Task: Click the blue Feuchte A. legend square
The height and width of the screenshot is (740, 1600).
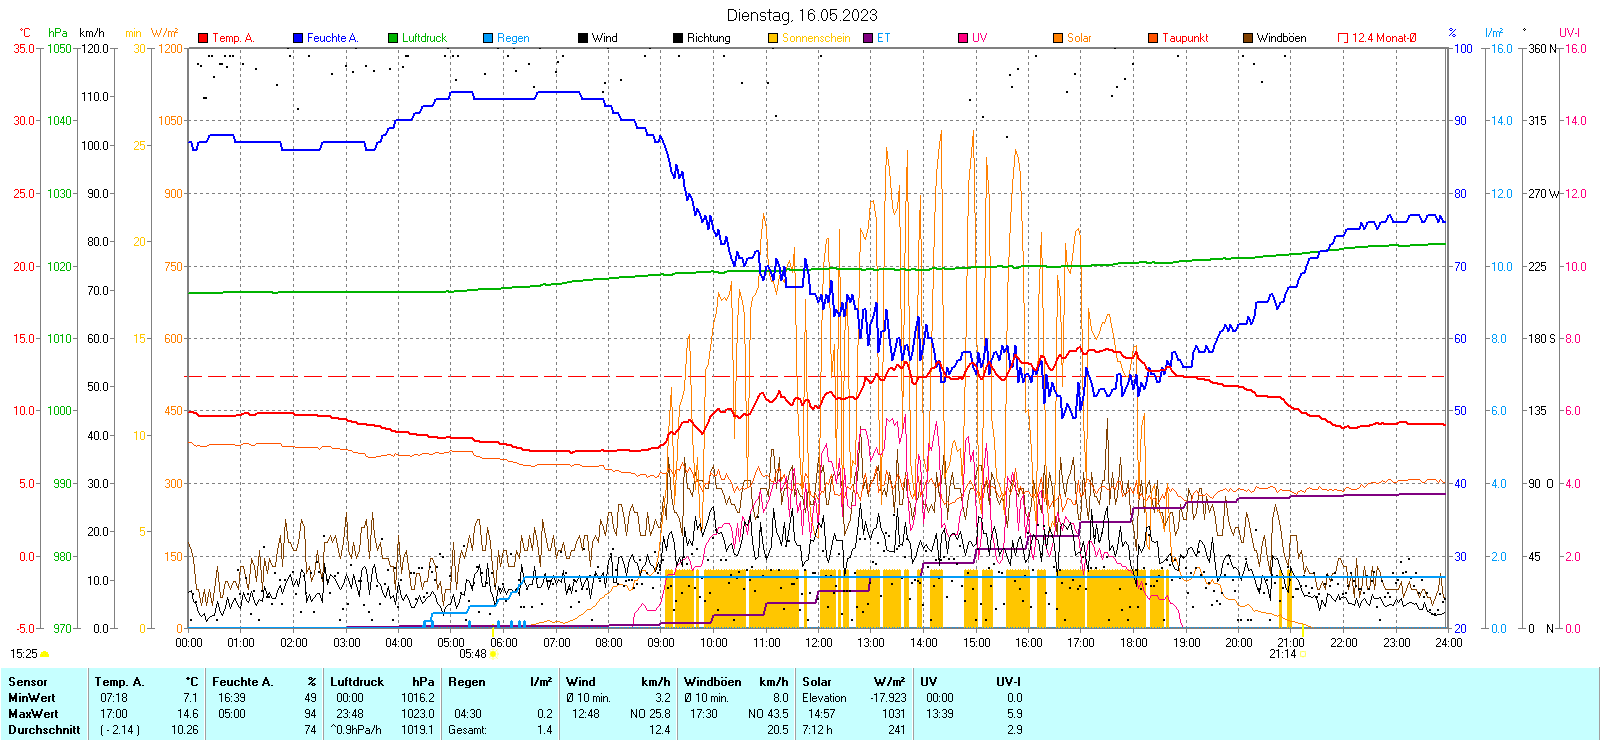Action: pyautogui.click(x=298, y=38)
